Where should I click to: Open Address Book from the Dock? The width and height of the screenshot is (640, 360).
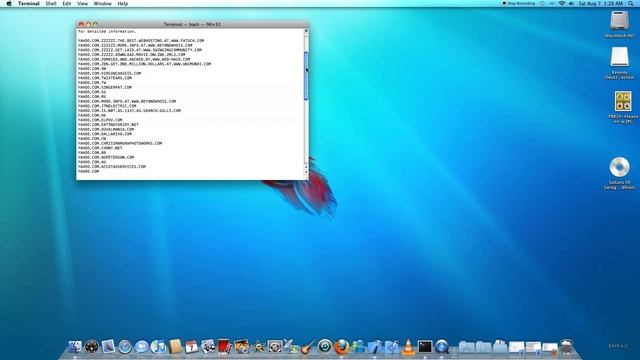pyautogui.click(x=175, y=347)
